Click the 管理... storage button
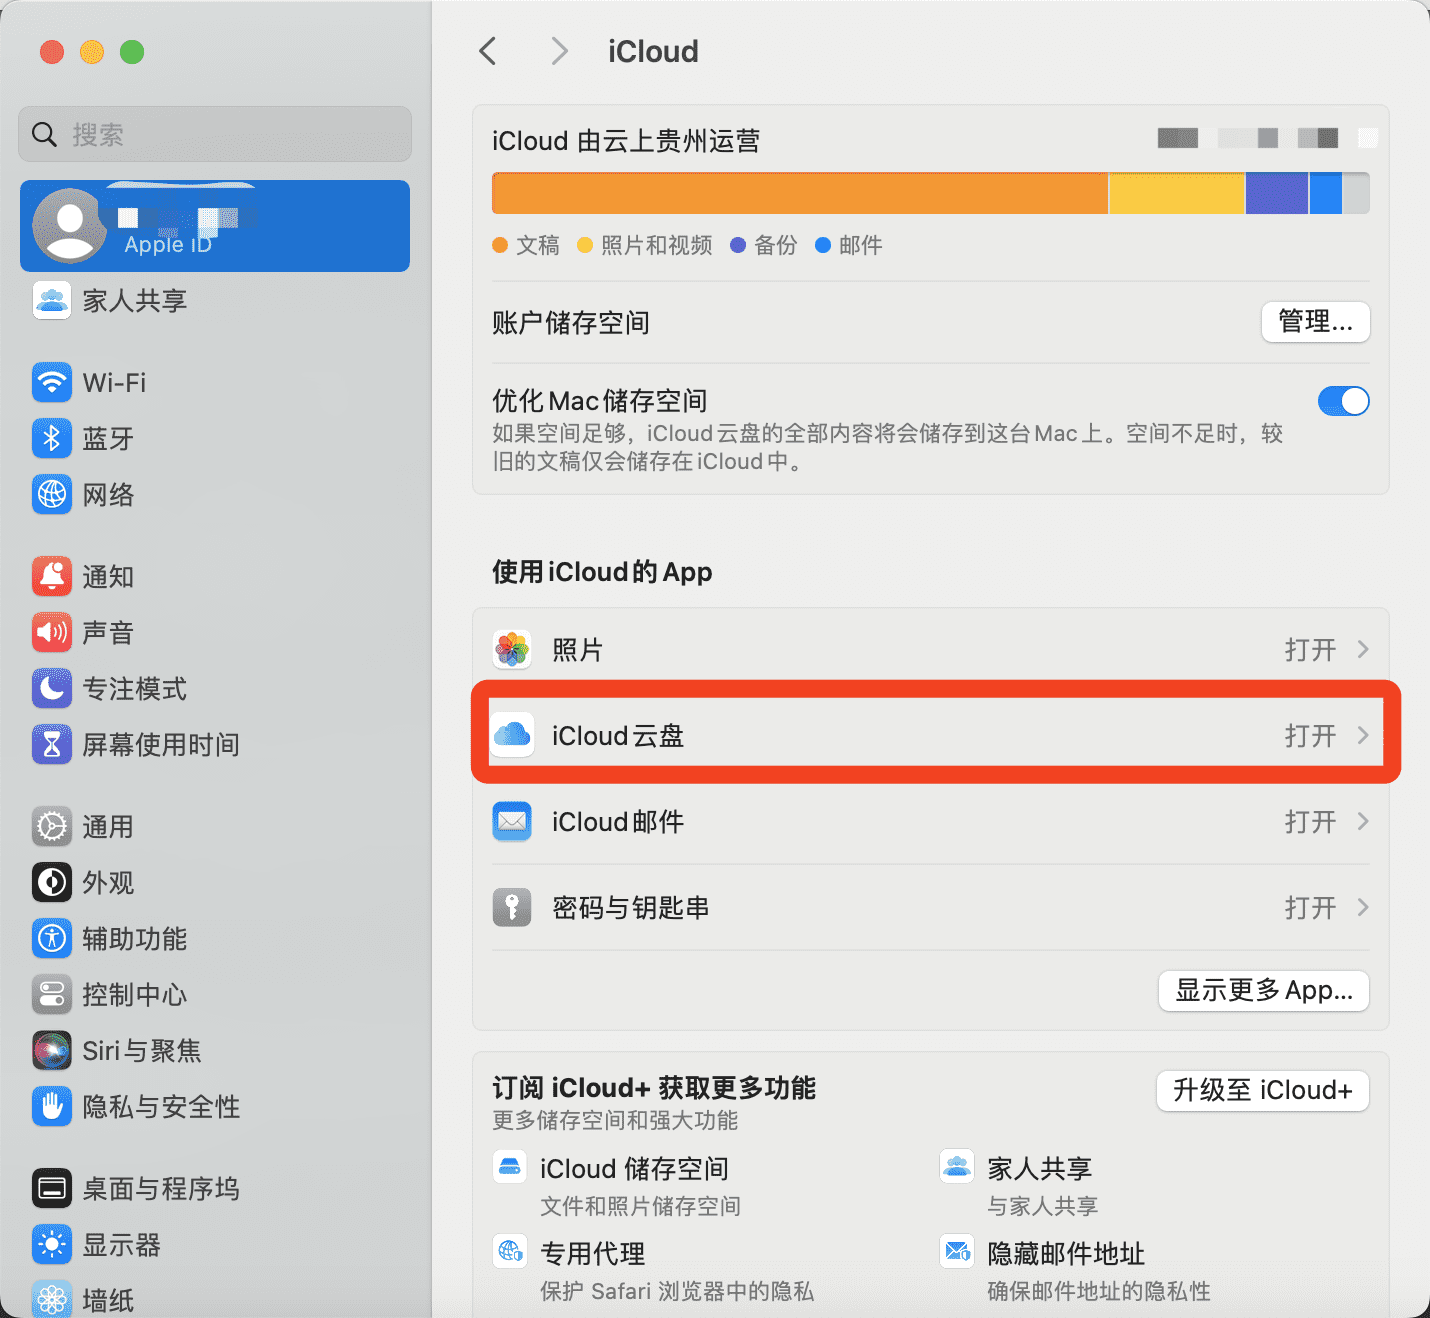The image size is (1430, 1318). [x=1315, y=322]
